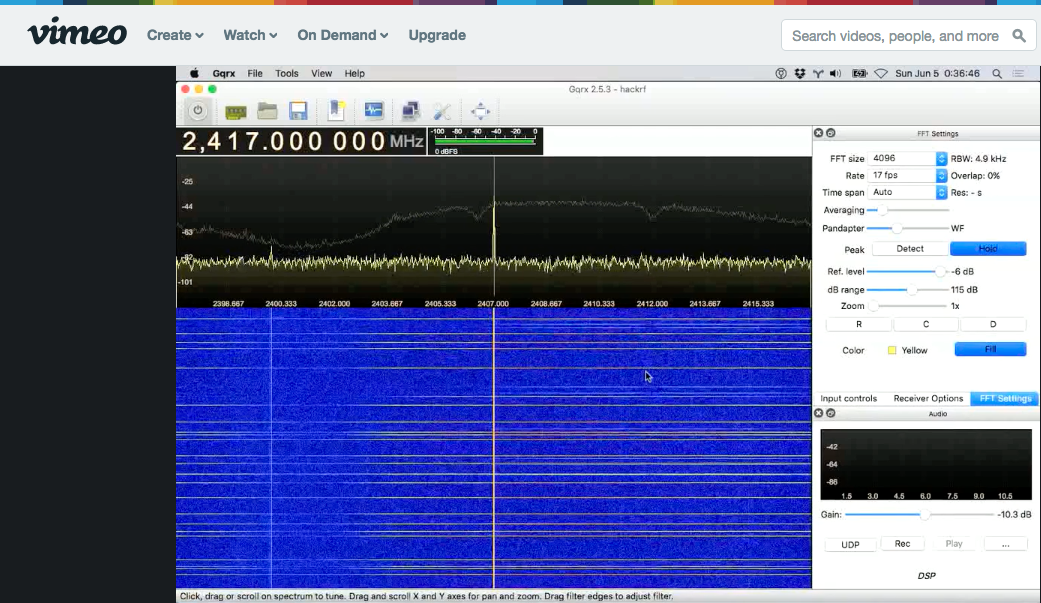Click the Vimeo logo
Screen dimensions: 1041x603
[x=77, y=32]
